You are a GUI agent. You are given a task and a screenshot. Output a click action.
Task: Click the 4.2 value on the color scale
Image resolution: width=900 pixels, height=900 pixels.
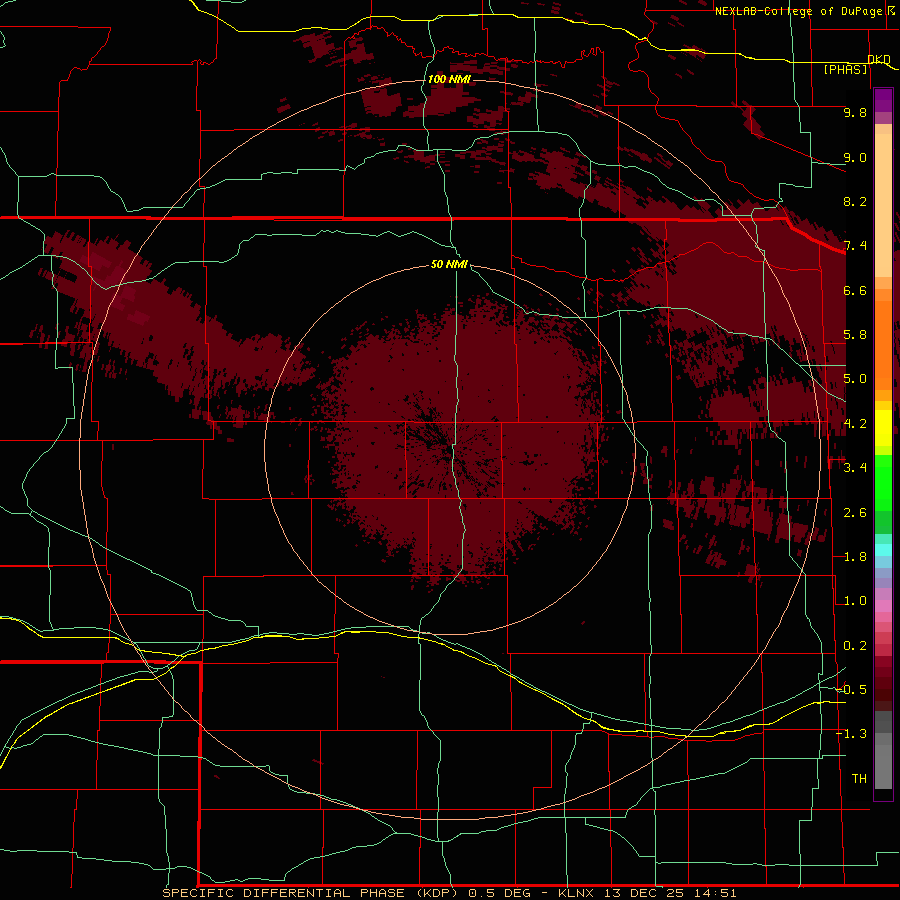pyautogui.click(x=855, y=424)
